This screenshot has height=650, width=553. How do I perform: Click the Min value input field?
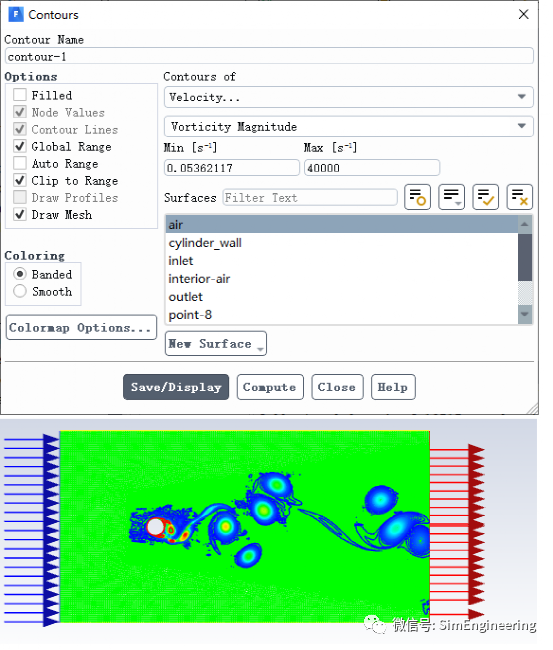coord(232,168)
